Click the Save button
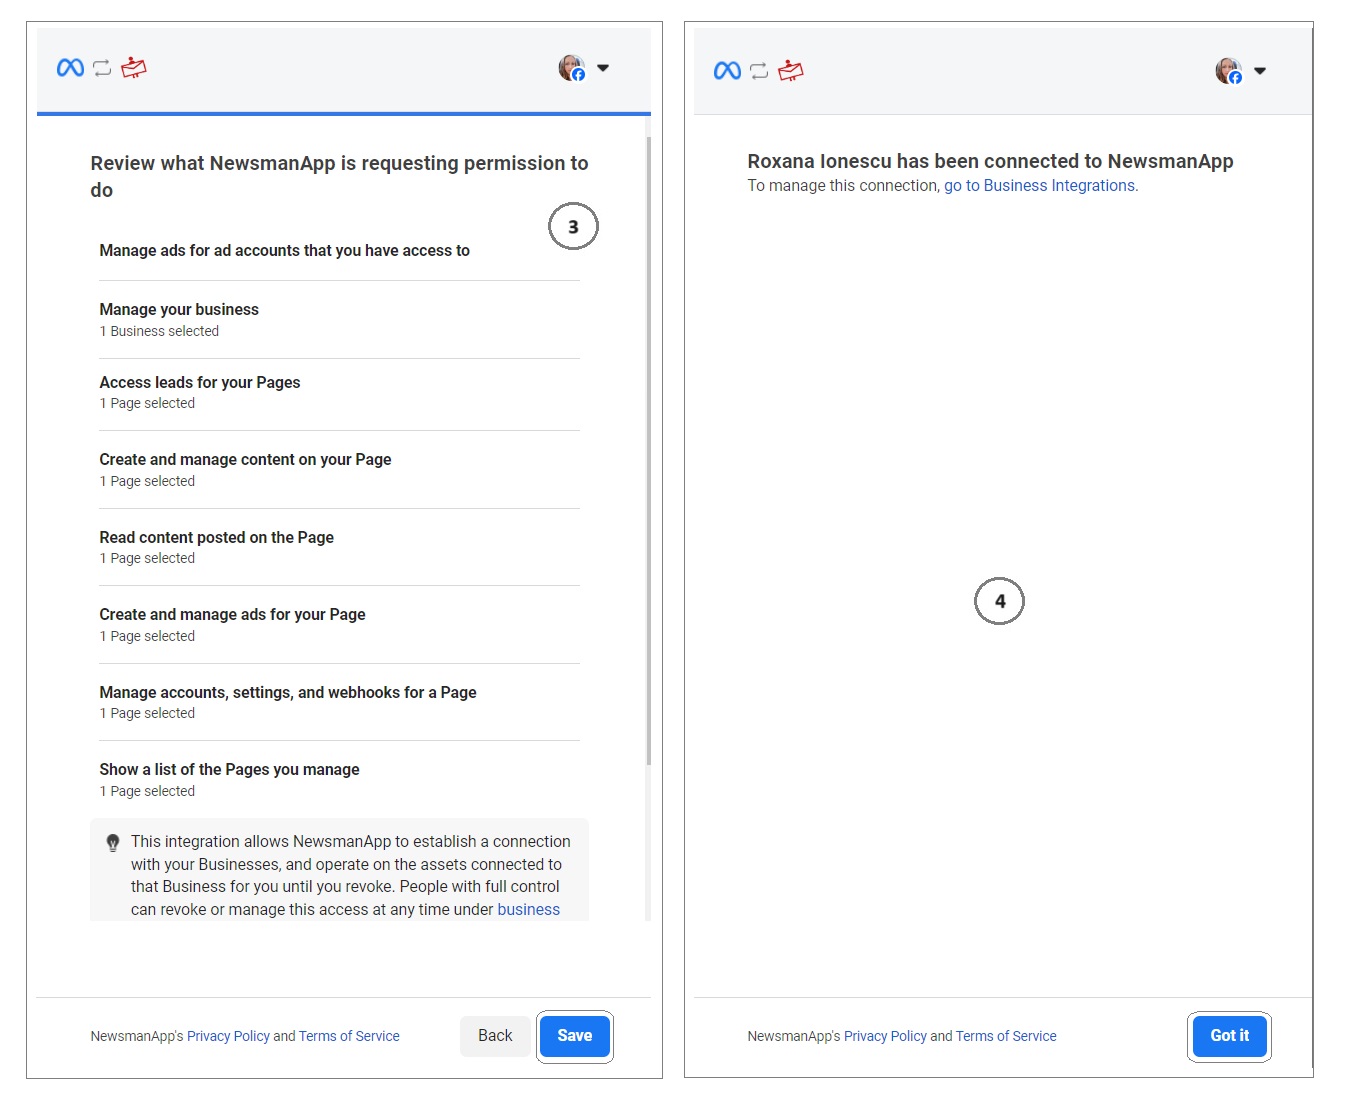Image resolution: width=1347 pixels, height=1104 pixels. pyautogui.click(x=575, y=1036)
